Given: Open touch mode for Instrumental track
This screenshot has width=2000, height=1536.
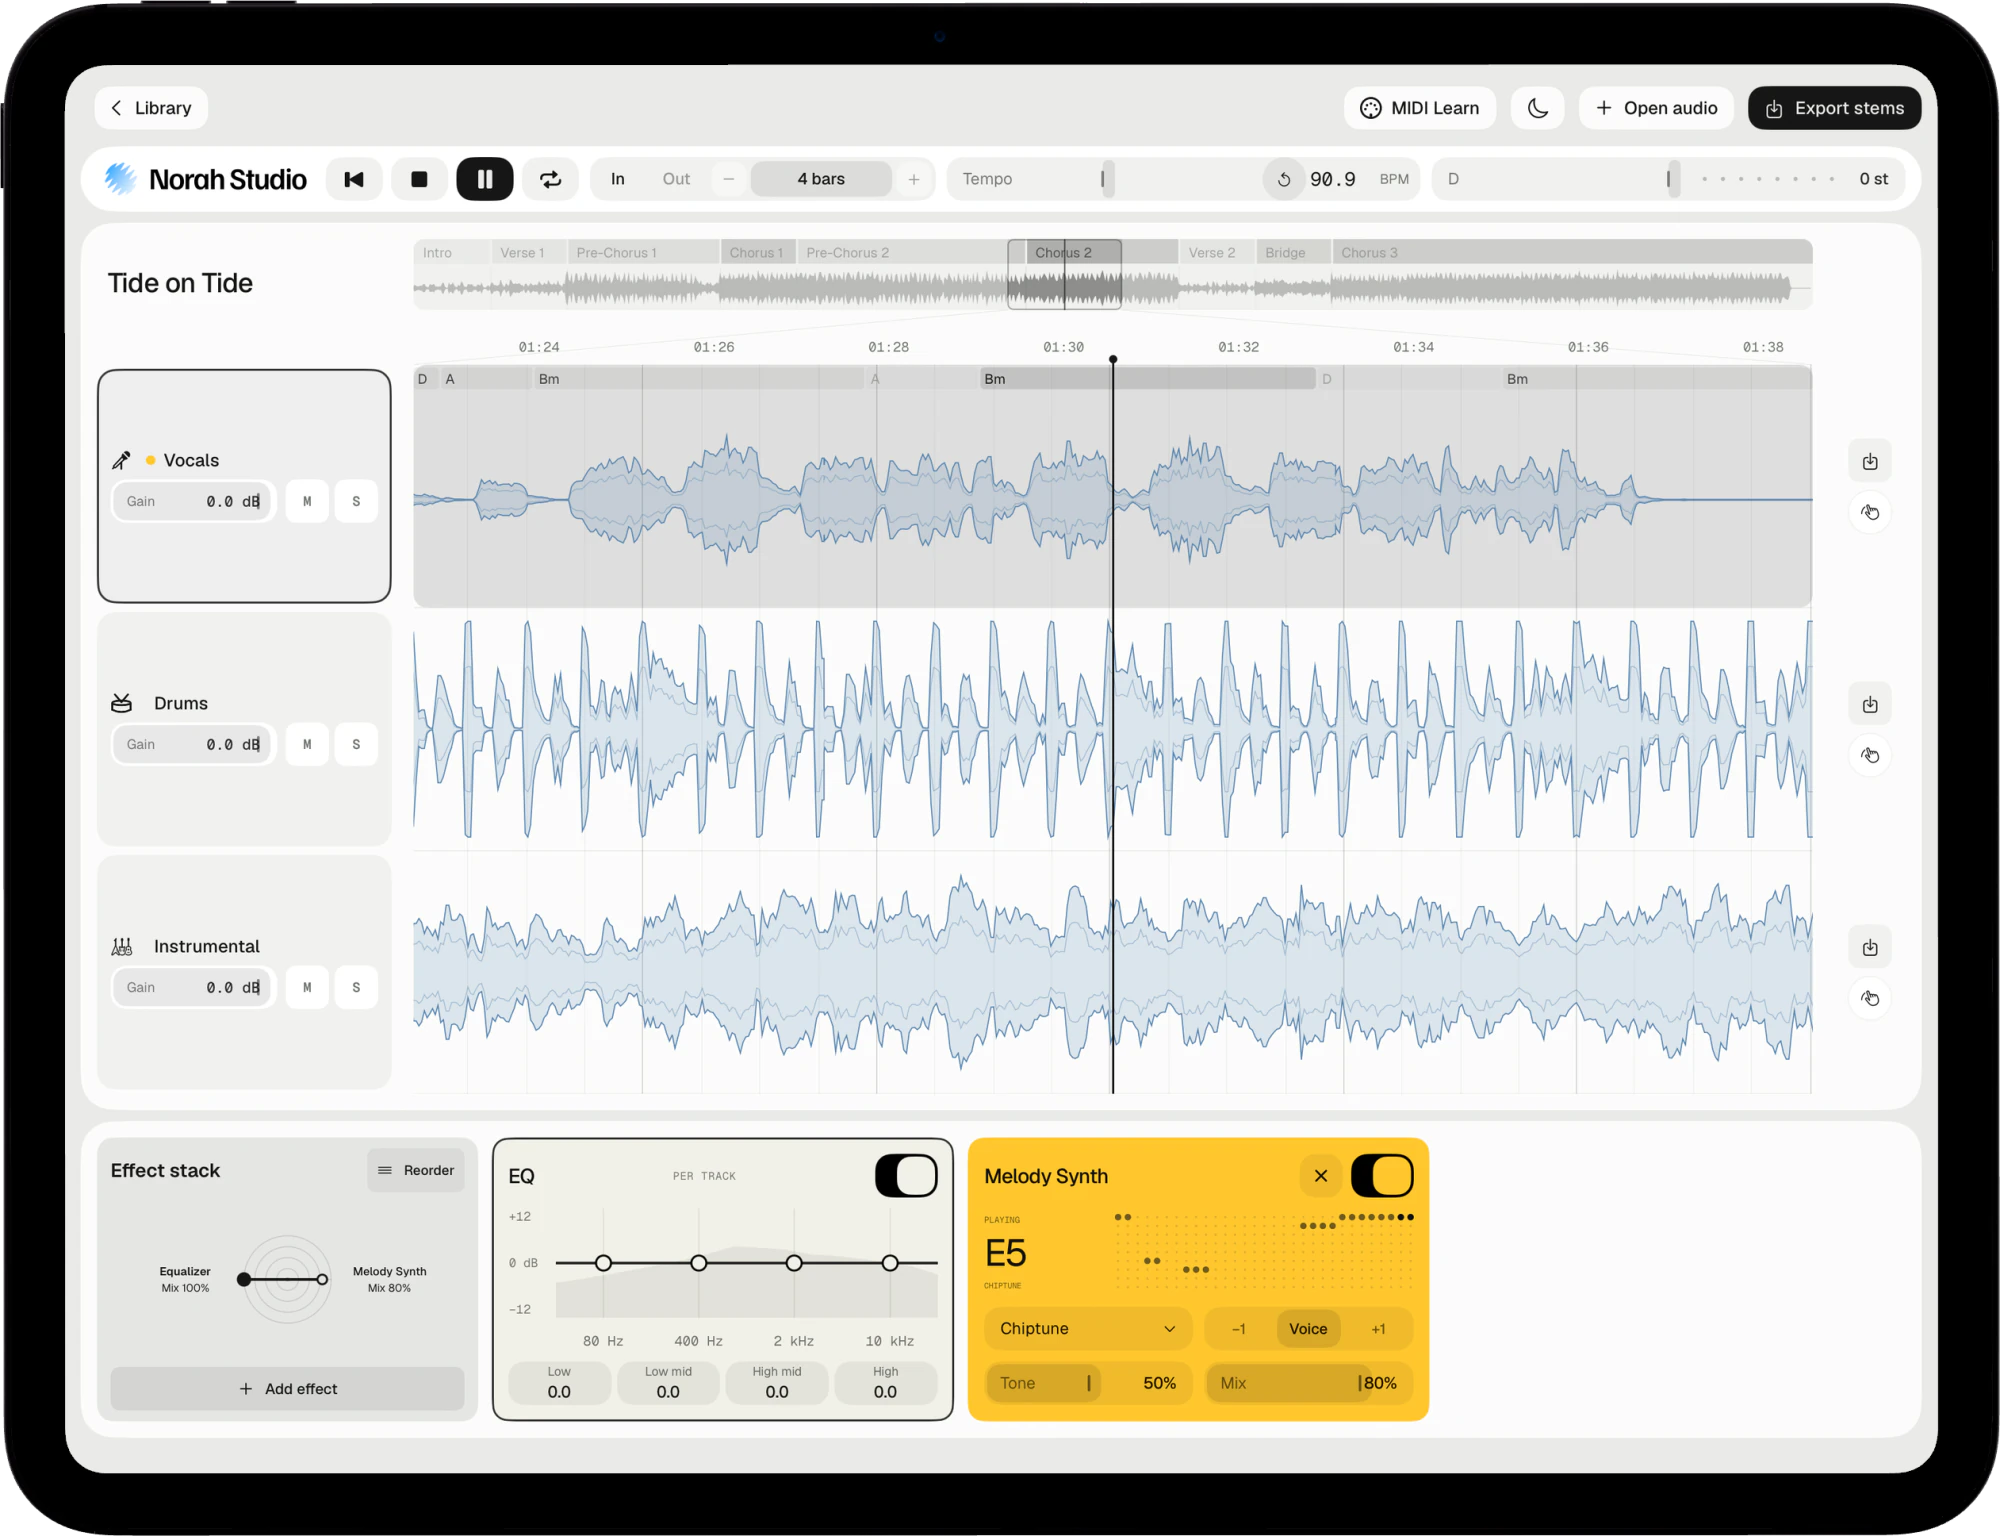Looking at the screenshot, I should 1870,999.
